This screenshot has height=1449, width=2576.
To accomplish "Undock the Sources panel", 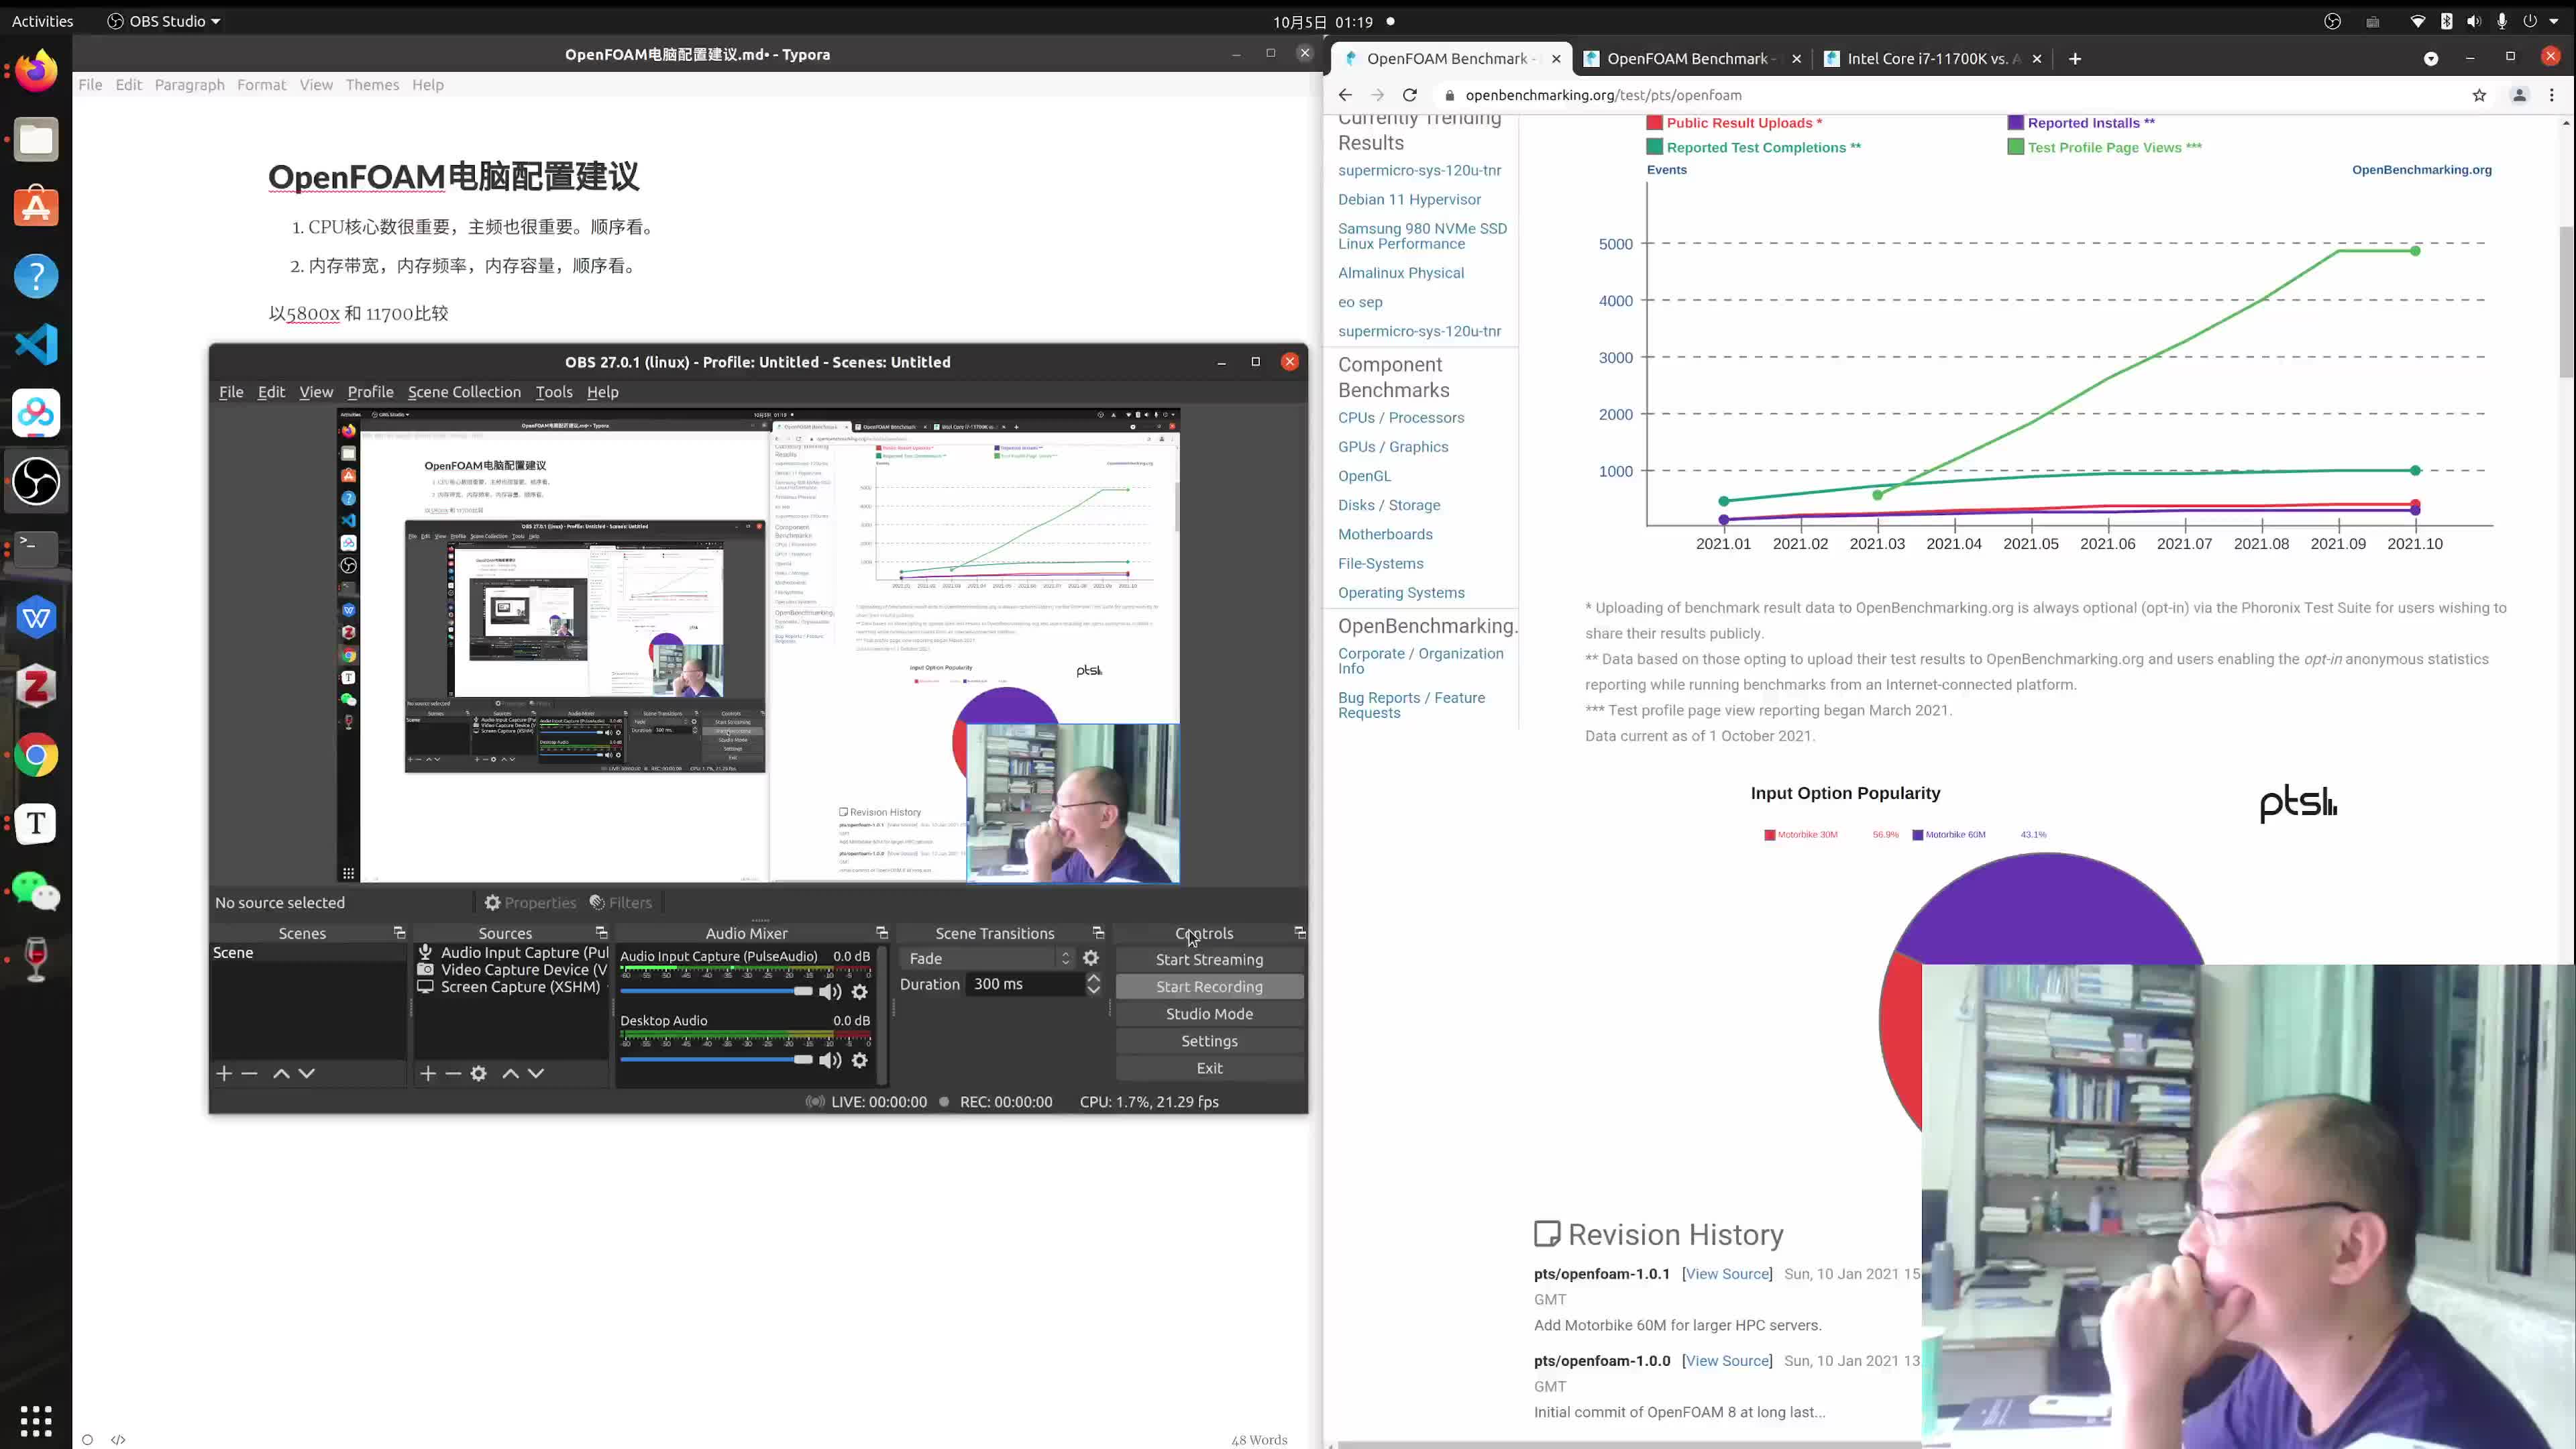I will pyautogui.click(x=601, y=933).
